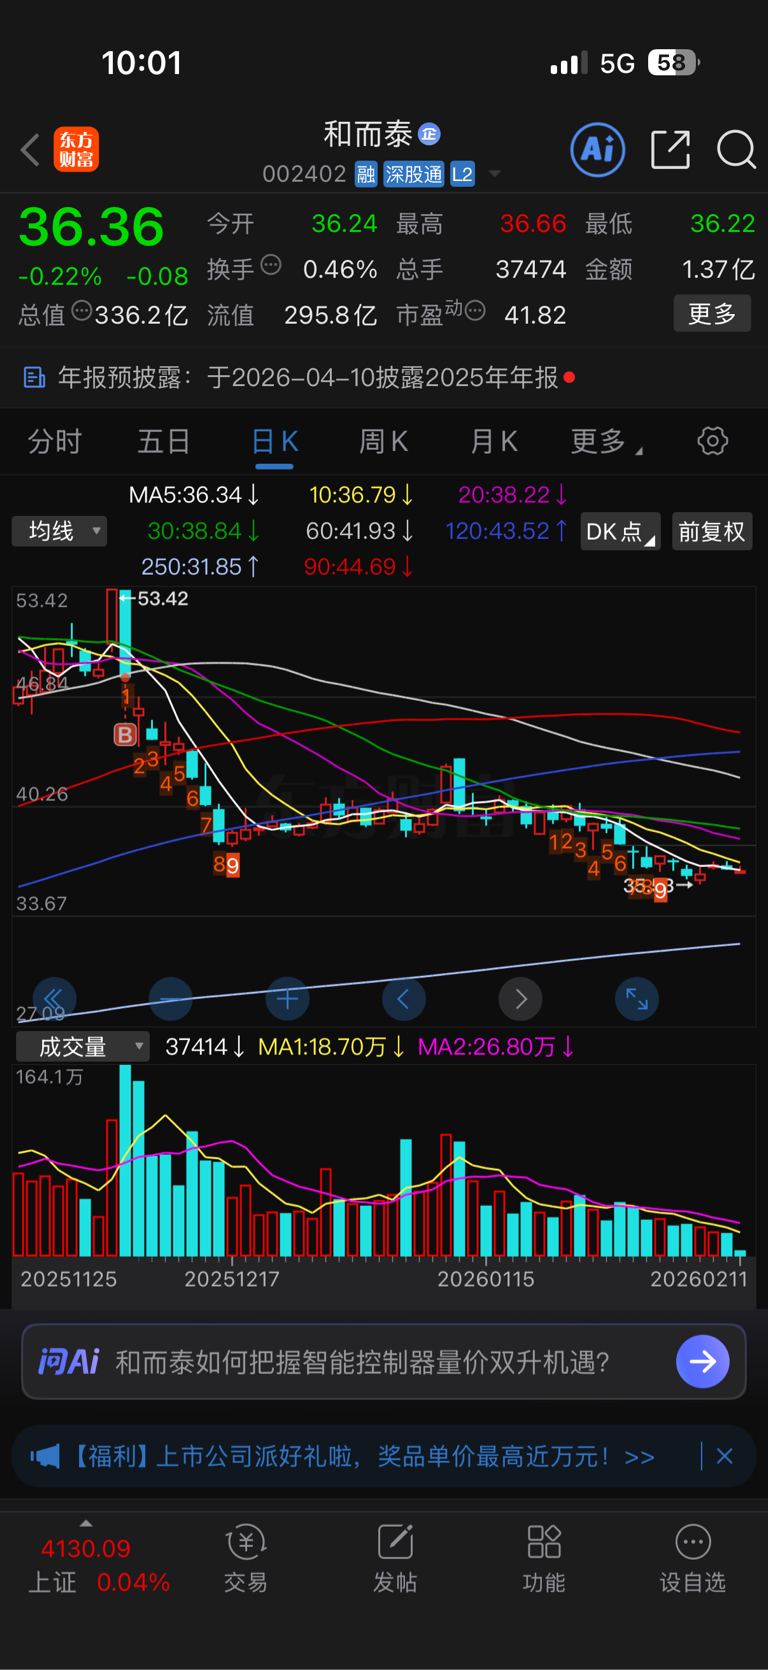The width and height of the screenshot is (768, 1670).
Task: Jump to earliest candles with double-left arrow
Action: coord(54,998)
